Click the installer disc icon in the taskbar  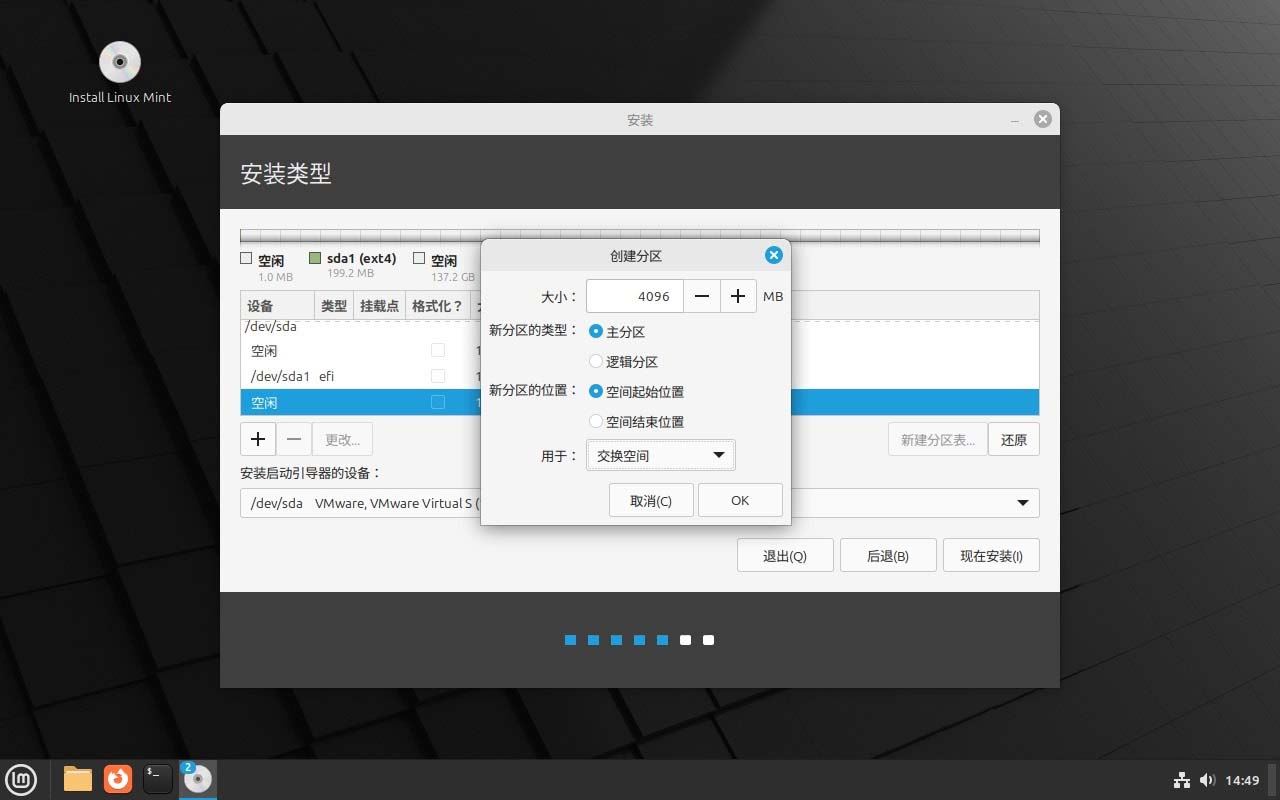click(197, 779)
